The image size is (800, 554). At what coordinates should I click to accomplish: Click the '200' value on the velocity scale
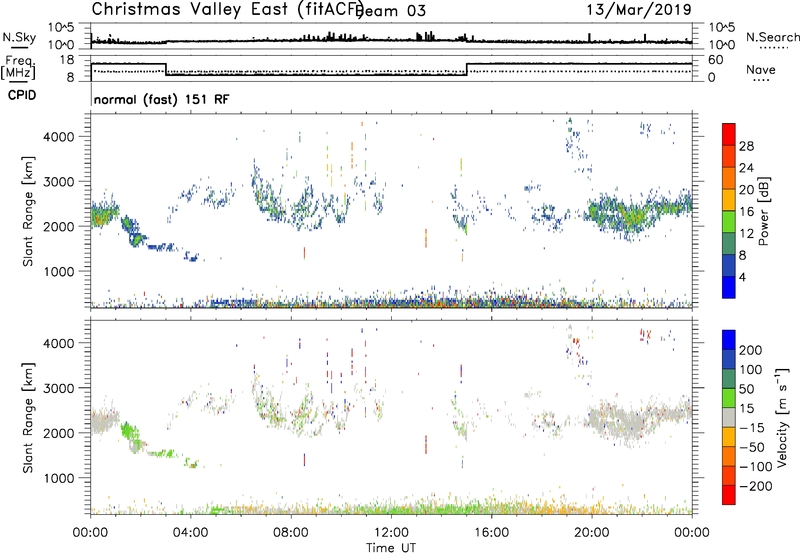(x=751, y=350)
